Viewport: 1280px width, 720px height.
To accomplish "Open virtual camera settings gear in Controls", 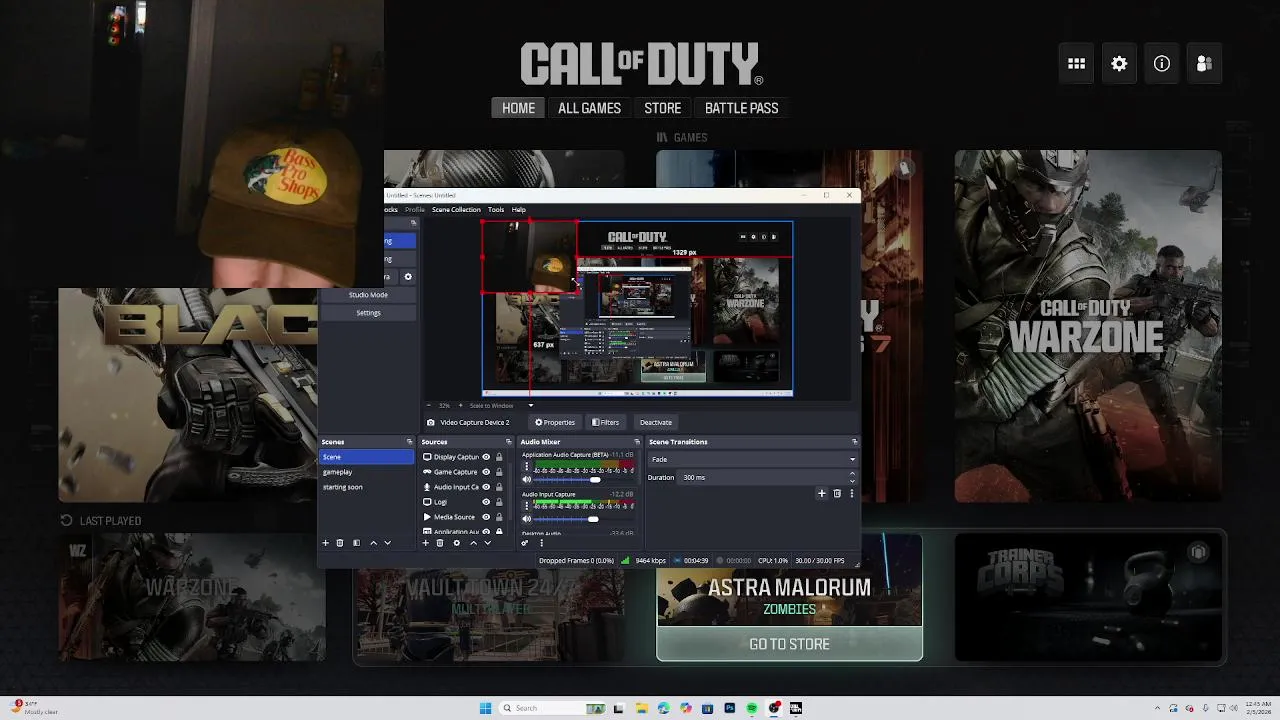I will coord(407,277).
